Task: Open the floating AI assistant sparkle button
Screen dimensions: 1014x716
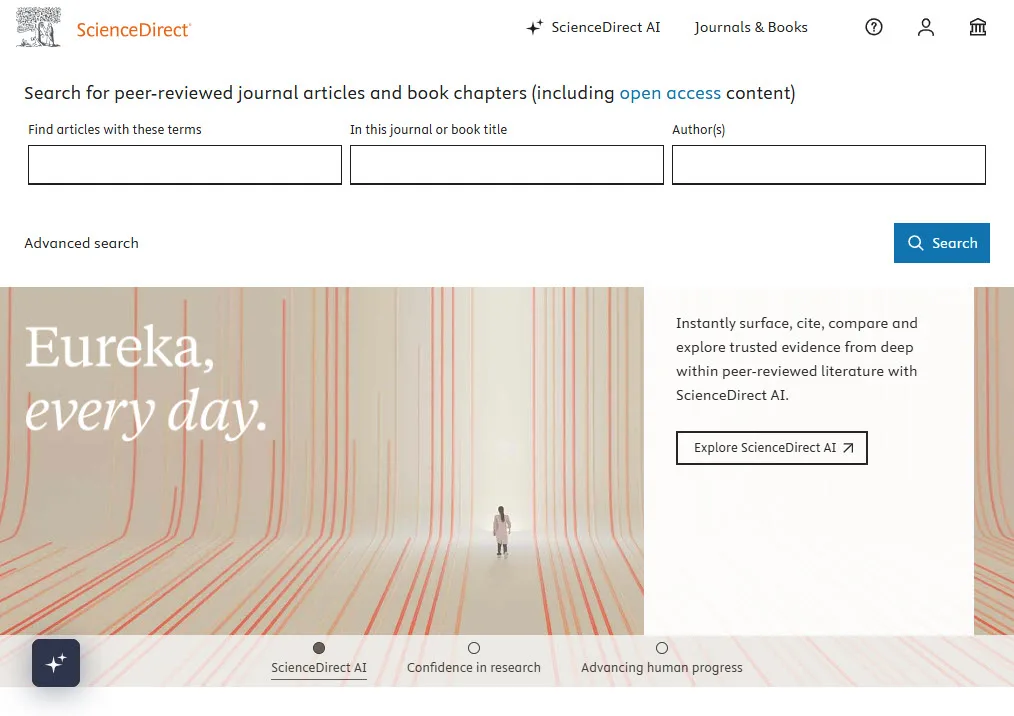Action: tap(55, 662)
